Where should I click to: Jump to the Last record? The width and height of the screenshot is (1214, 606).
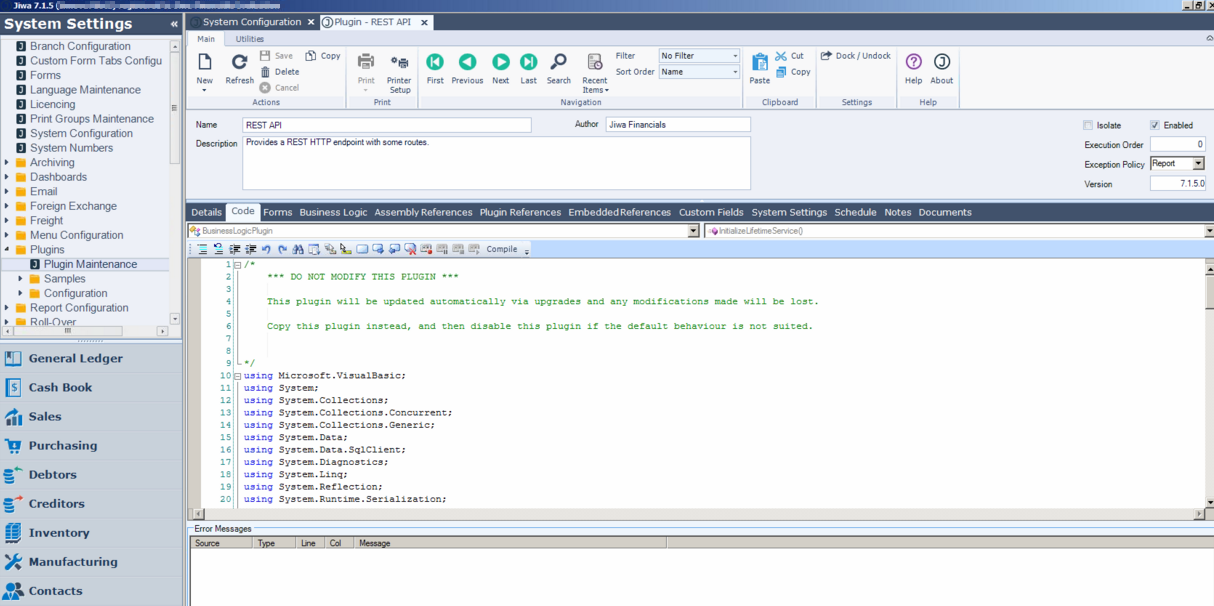coord(528,64)
